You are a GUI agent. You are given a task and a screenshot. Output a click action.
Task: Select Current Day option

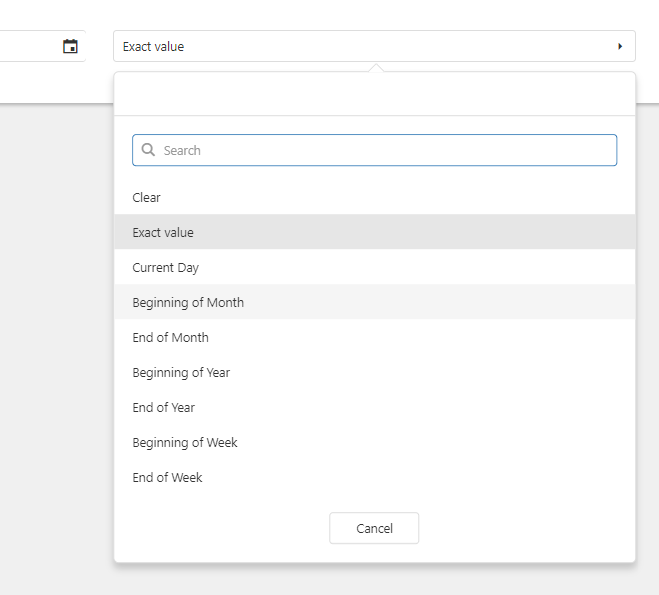click(x=374, y=267)
